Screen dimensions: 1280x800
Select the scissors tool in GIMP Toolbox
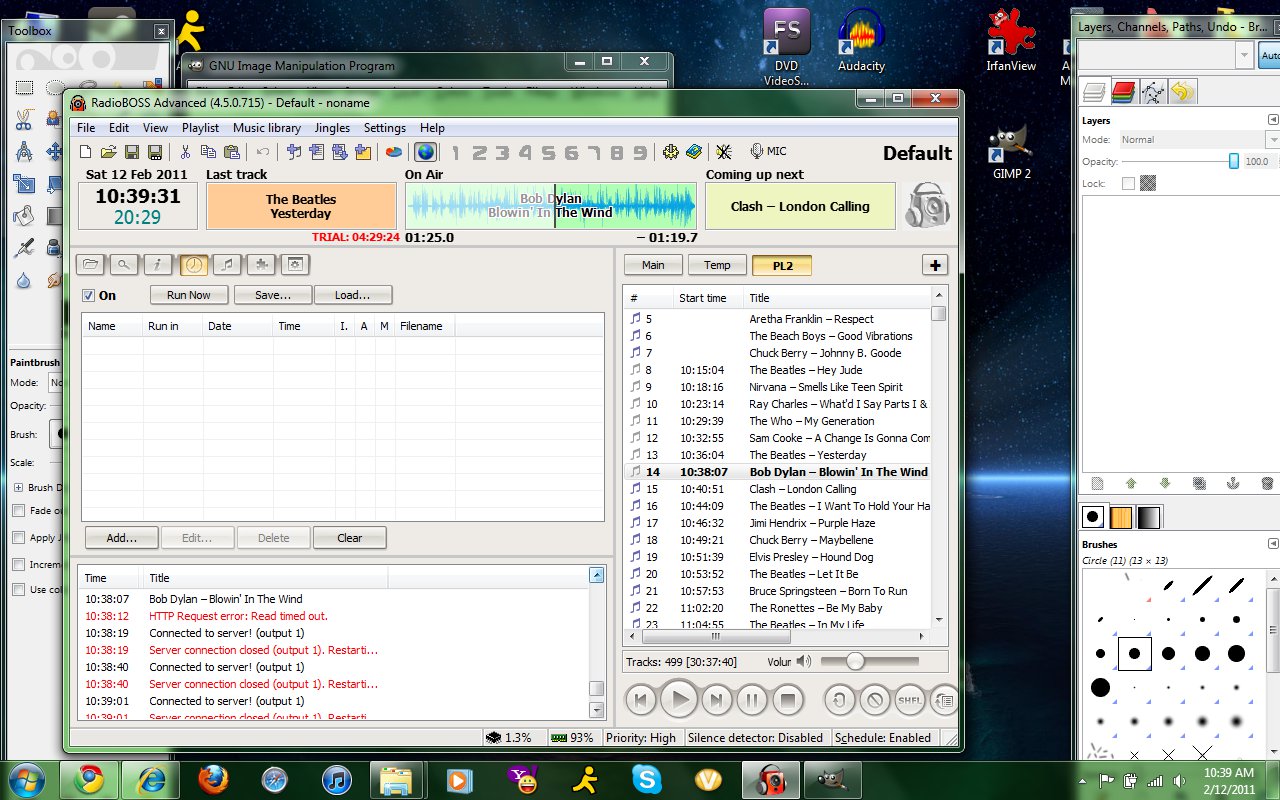pos(24,120)
